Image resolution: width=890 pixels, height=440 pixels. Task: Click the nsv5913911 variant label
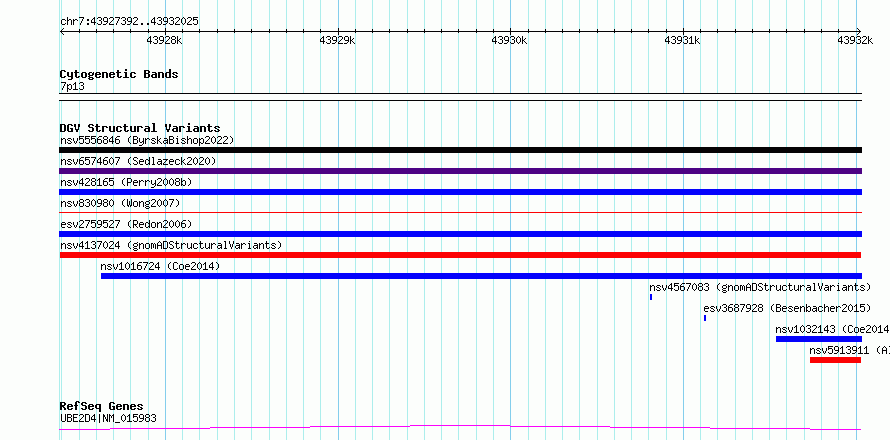(x=849, y=350)
